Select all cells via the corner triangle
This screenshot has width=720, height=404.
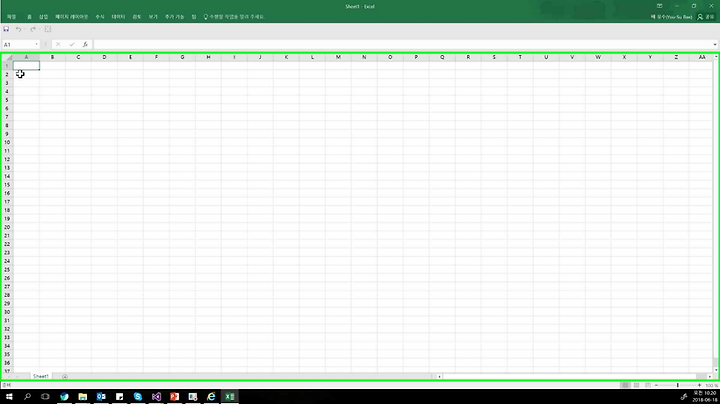(x=8, y=57)
